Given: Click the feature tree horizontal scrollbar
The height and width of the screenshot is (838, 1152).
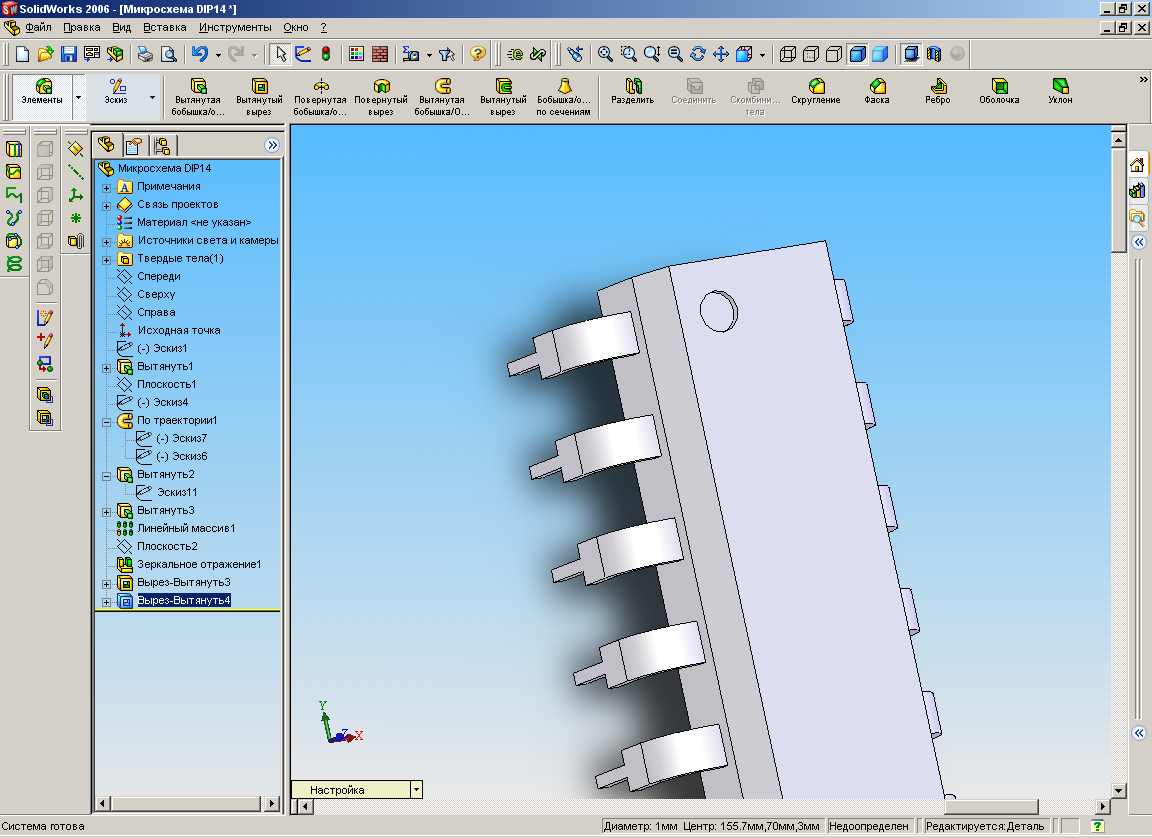Looking at the screenshot, I should (187, 803).
